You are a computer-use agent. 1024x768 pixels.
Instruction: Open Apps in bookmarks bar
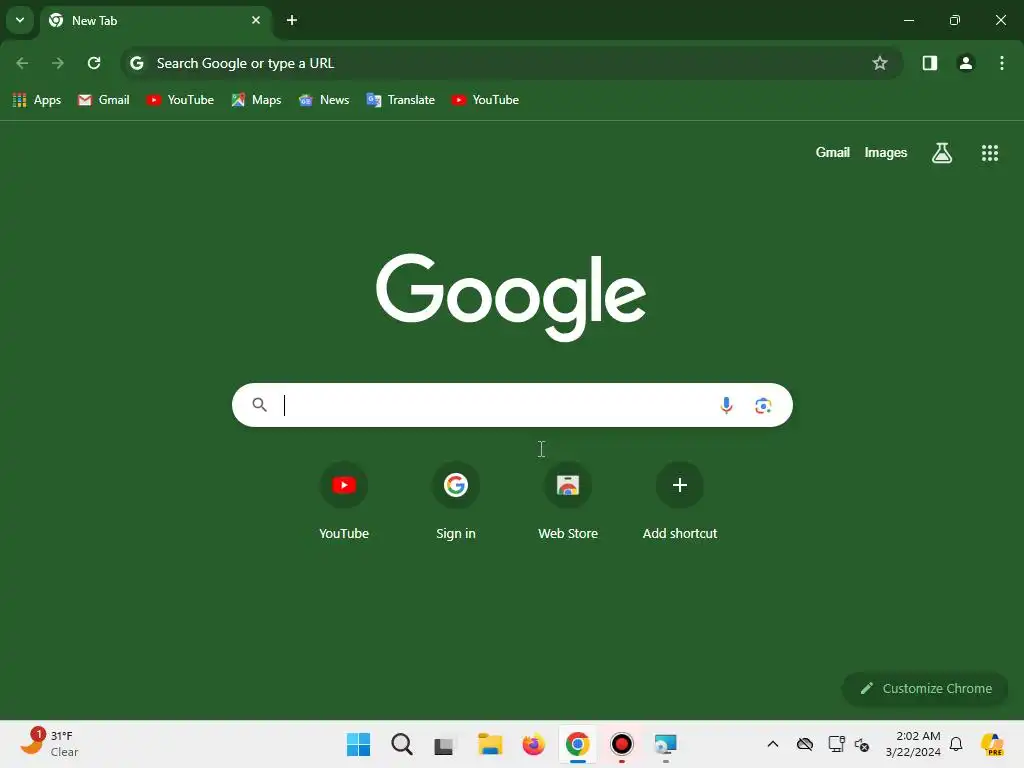point(37,100)
